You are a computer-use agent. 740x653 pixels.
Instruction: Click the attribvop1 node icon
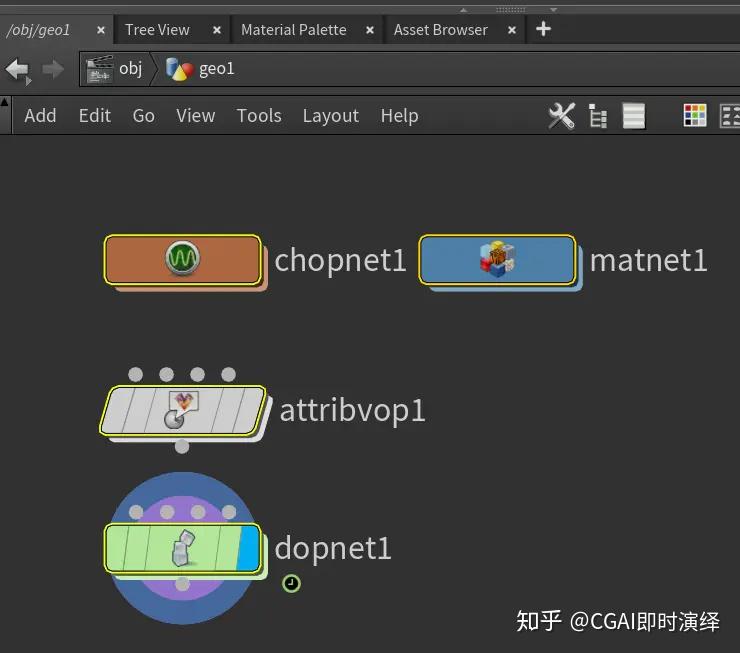pos(183,410)
